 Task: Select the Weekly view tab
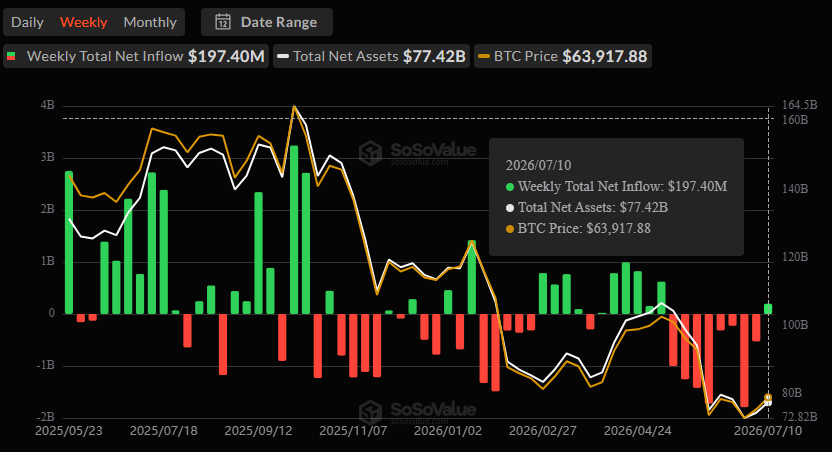83,22
